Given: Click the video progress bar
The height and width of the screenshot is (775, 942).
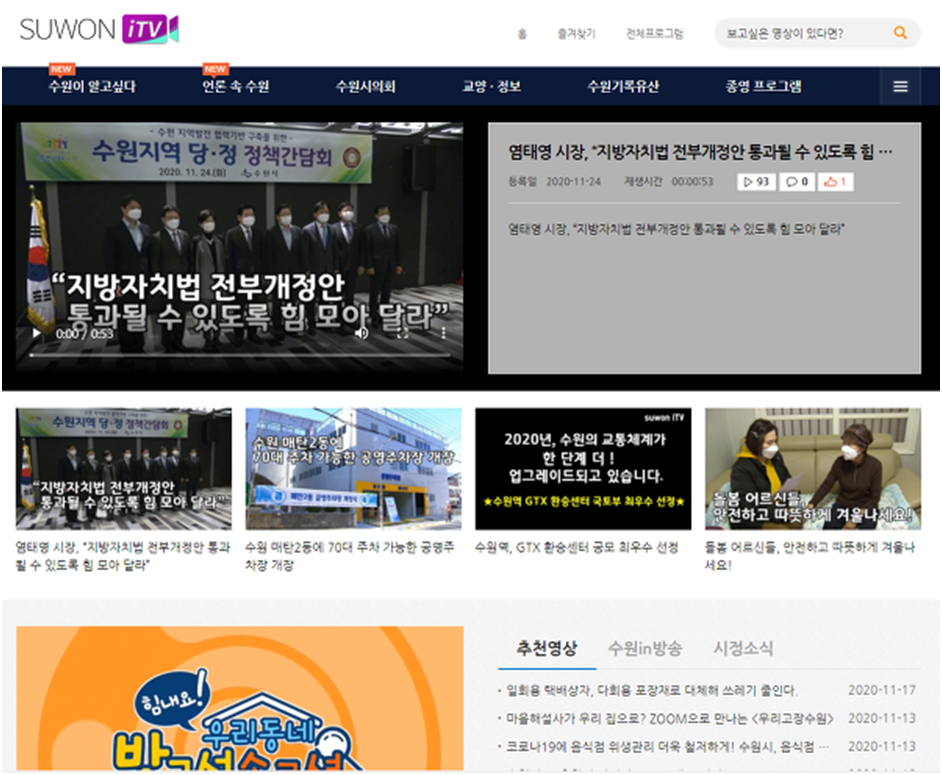Looking at the screenshot, I should click(240, 355).
